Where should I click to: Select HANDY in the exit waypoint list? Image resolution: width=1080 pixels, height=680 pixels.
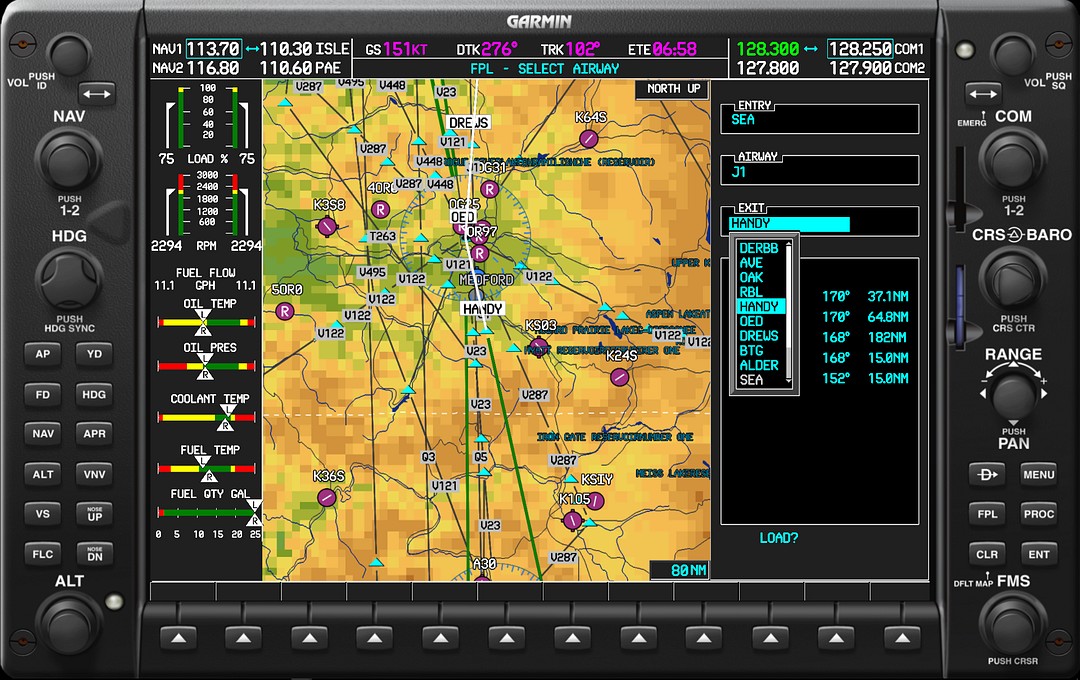tap(760, 307)
